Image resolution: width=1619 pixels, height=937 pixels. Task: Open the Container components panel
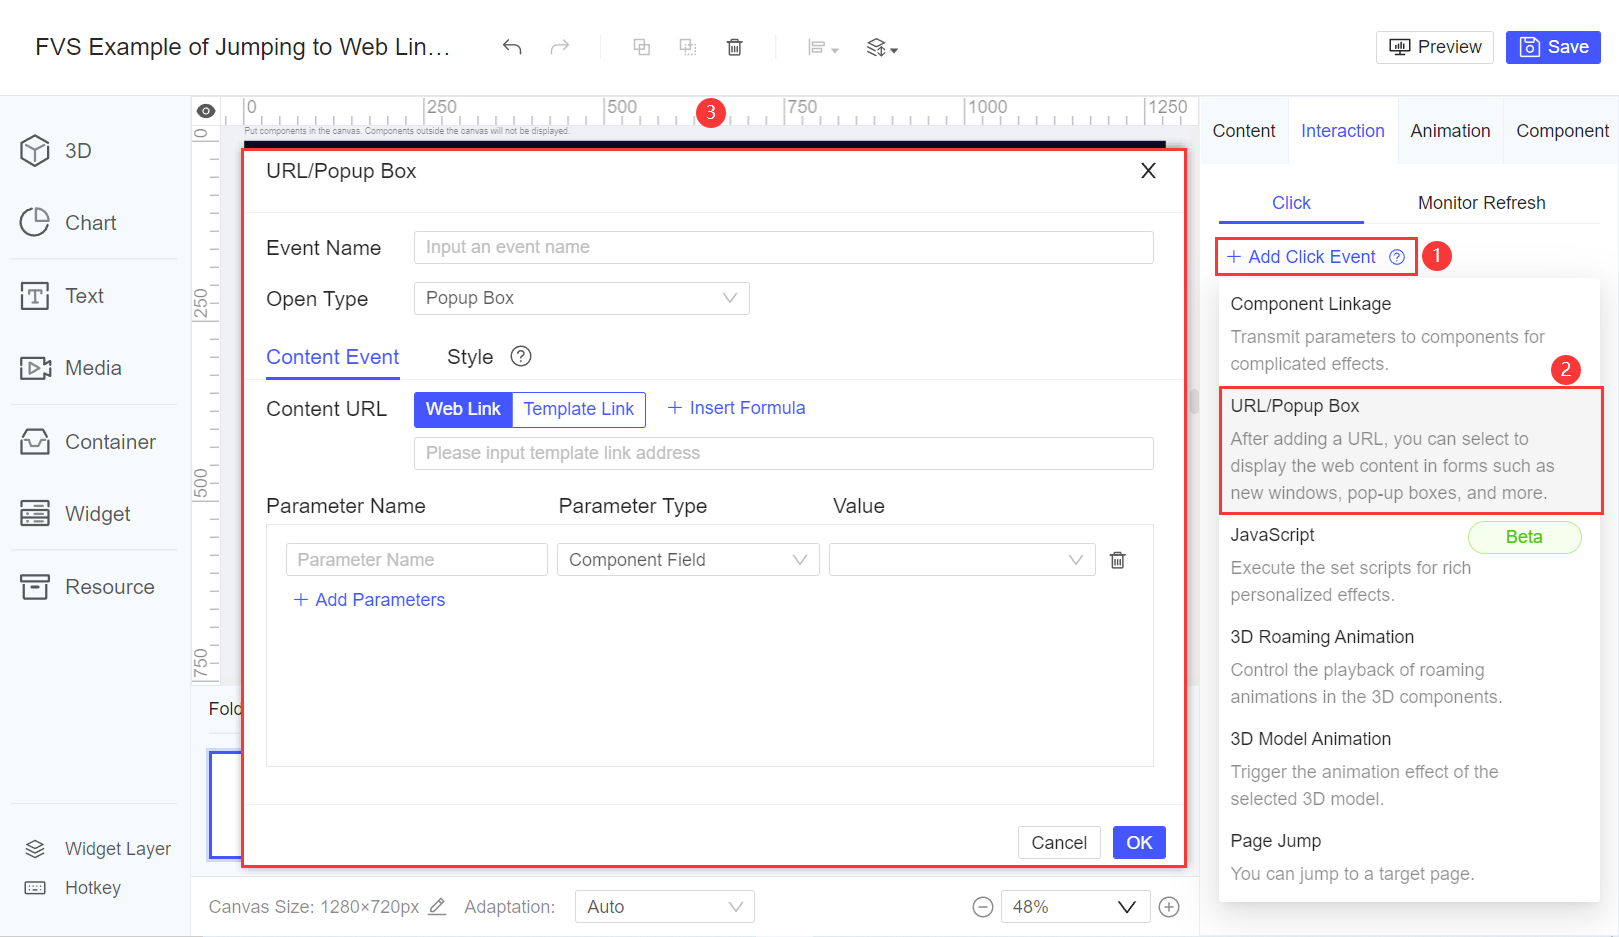tap(90, 441)
